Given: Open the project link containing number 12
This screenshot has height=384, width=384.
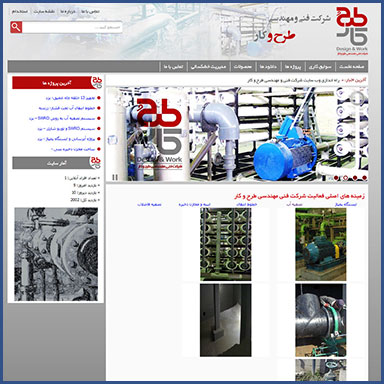Looking at the screenshot, I should [70, 98].
